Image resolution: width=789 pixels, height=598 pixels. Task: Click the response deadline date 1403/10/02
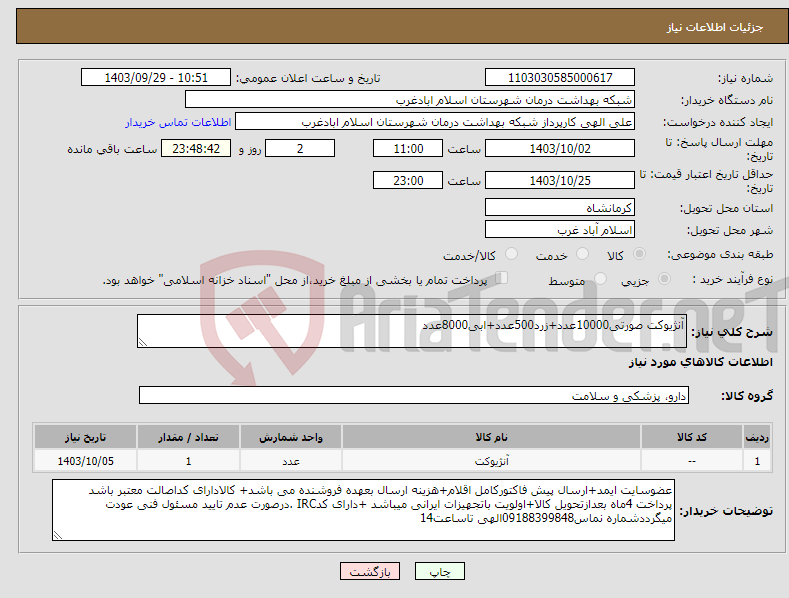(x=560, y=148)
